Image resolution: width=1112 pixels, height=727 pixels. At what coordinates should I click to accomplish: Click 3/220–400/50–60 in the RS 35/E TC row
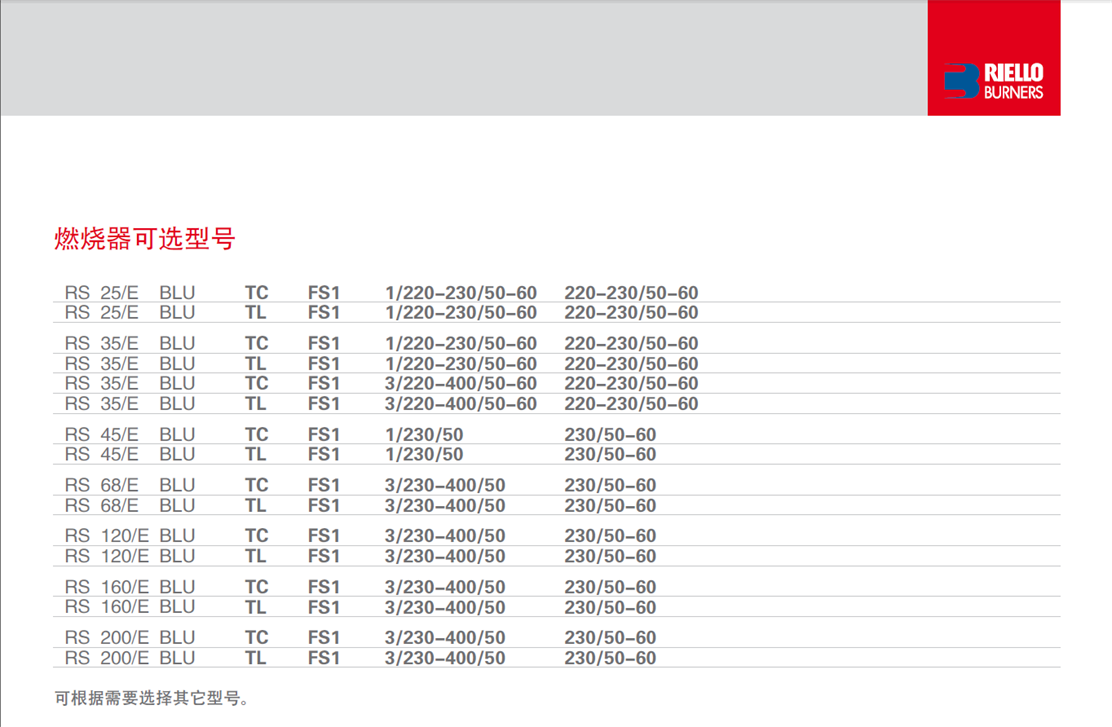point(461,384)
